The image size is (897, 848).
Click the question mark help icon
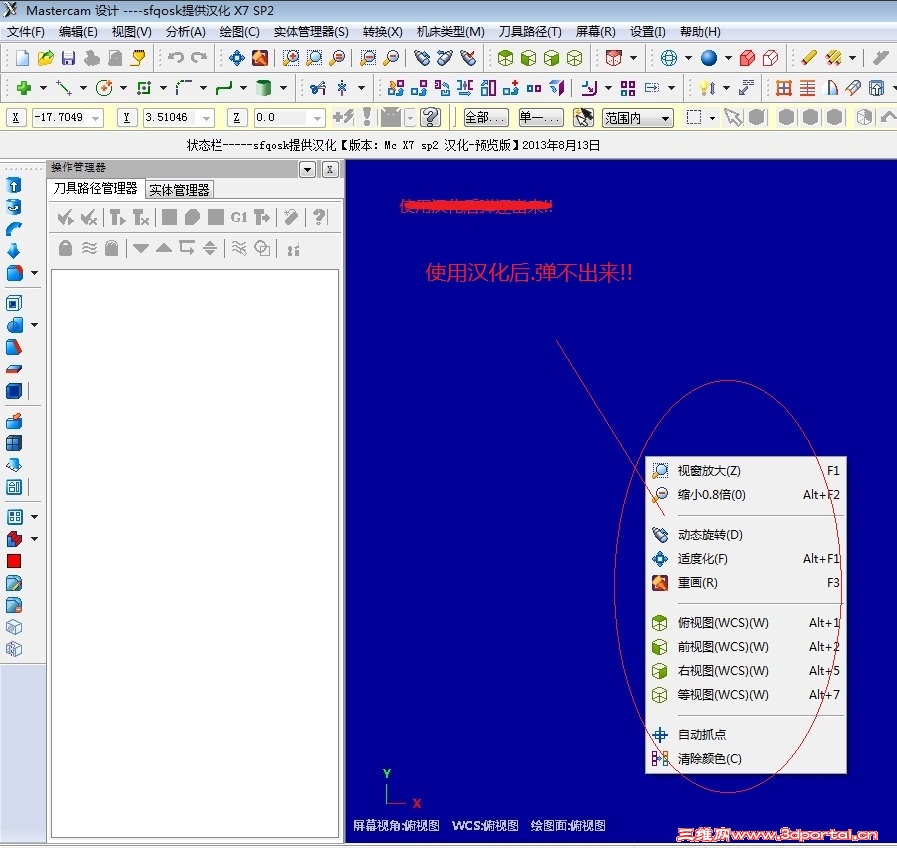click(x=430, y=117)
